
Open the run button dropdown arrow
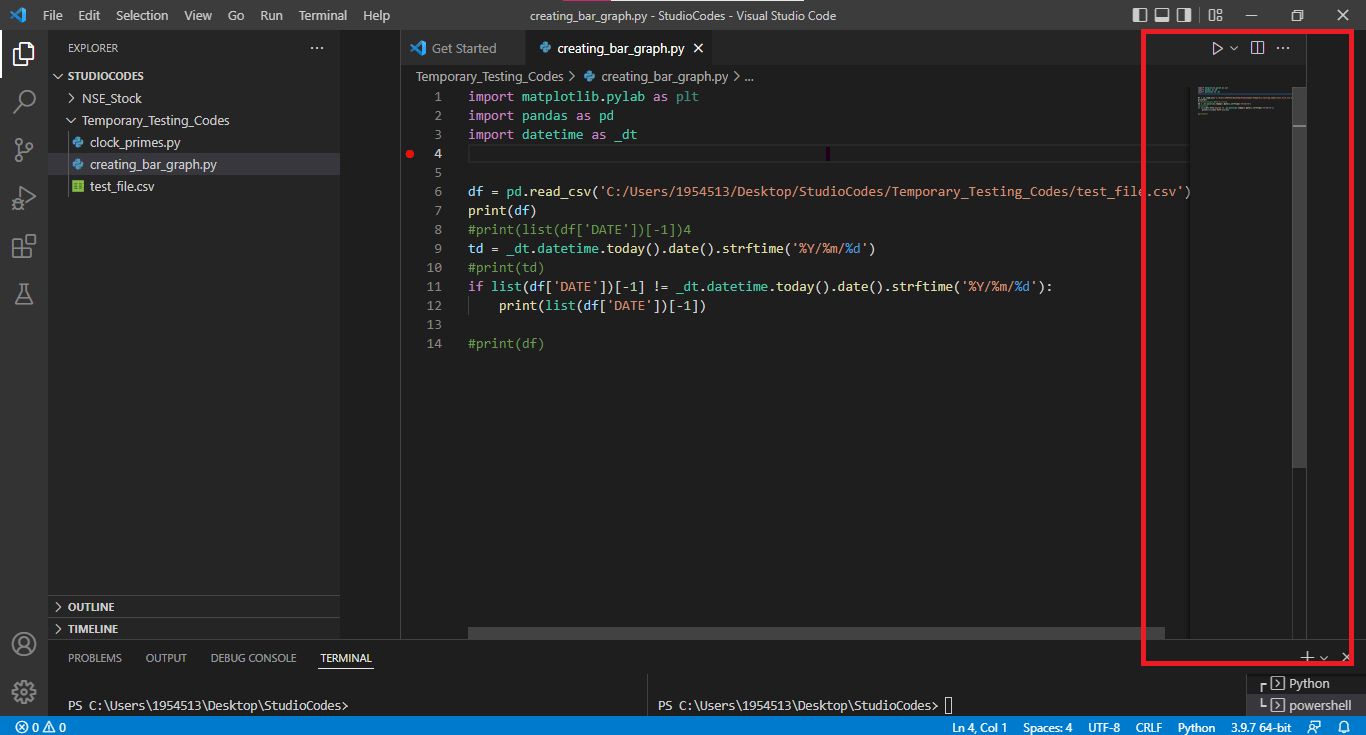[1233, 47]
